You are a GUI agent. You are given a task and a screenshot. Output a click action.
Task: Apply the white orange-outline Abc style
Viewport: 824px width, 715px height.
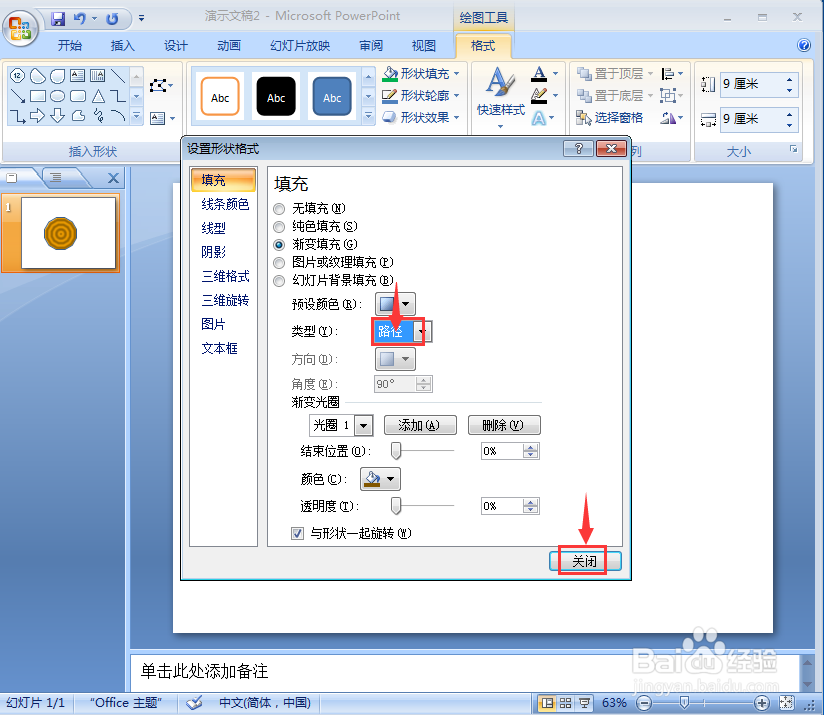pyautogui.click(x=220, y=97)
